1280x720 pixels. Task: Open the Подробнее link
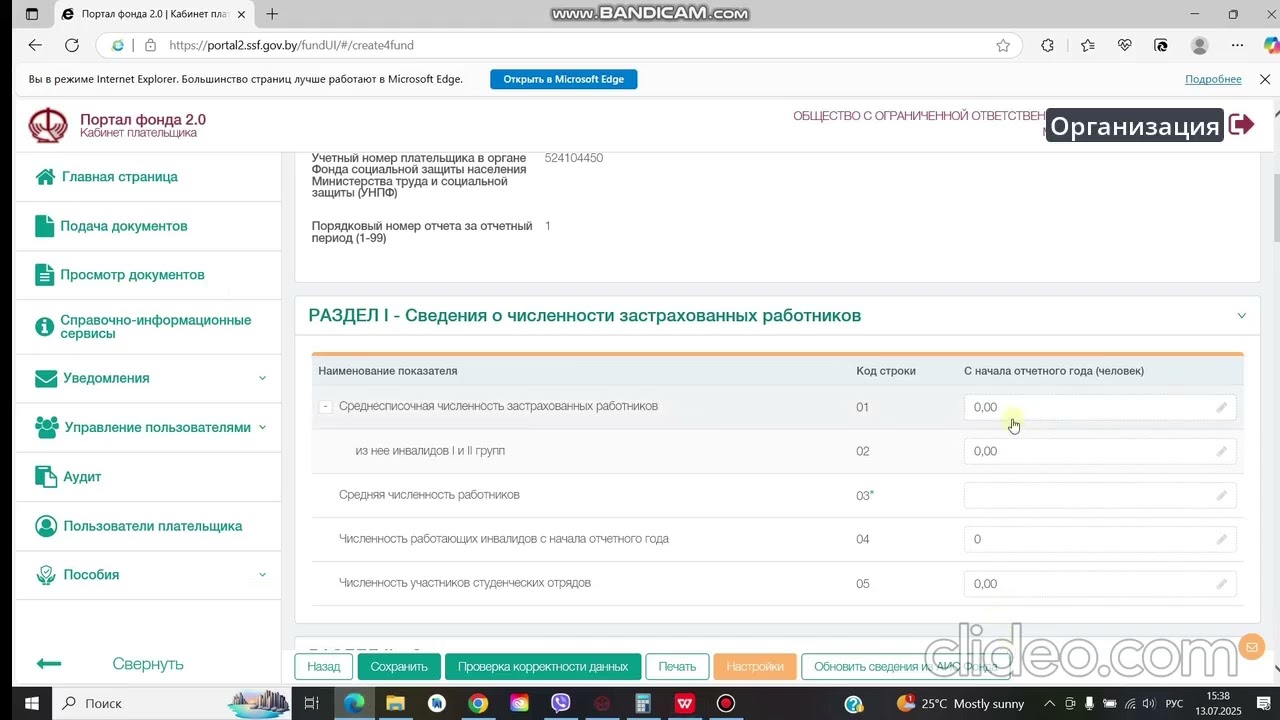(1213, 79)
